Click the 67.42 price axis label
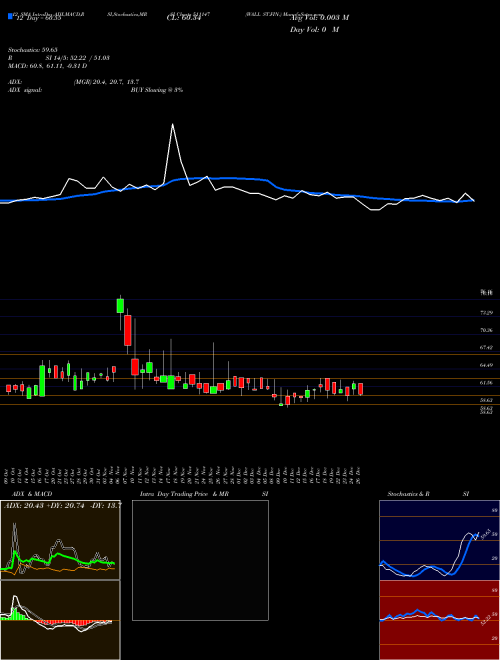Image resolution: width=500 pixels, height=660 pixels. [487, 348]
